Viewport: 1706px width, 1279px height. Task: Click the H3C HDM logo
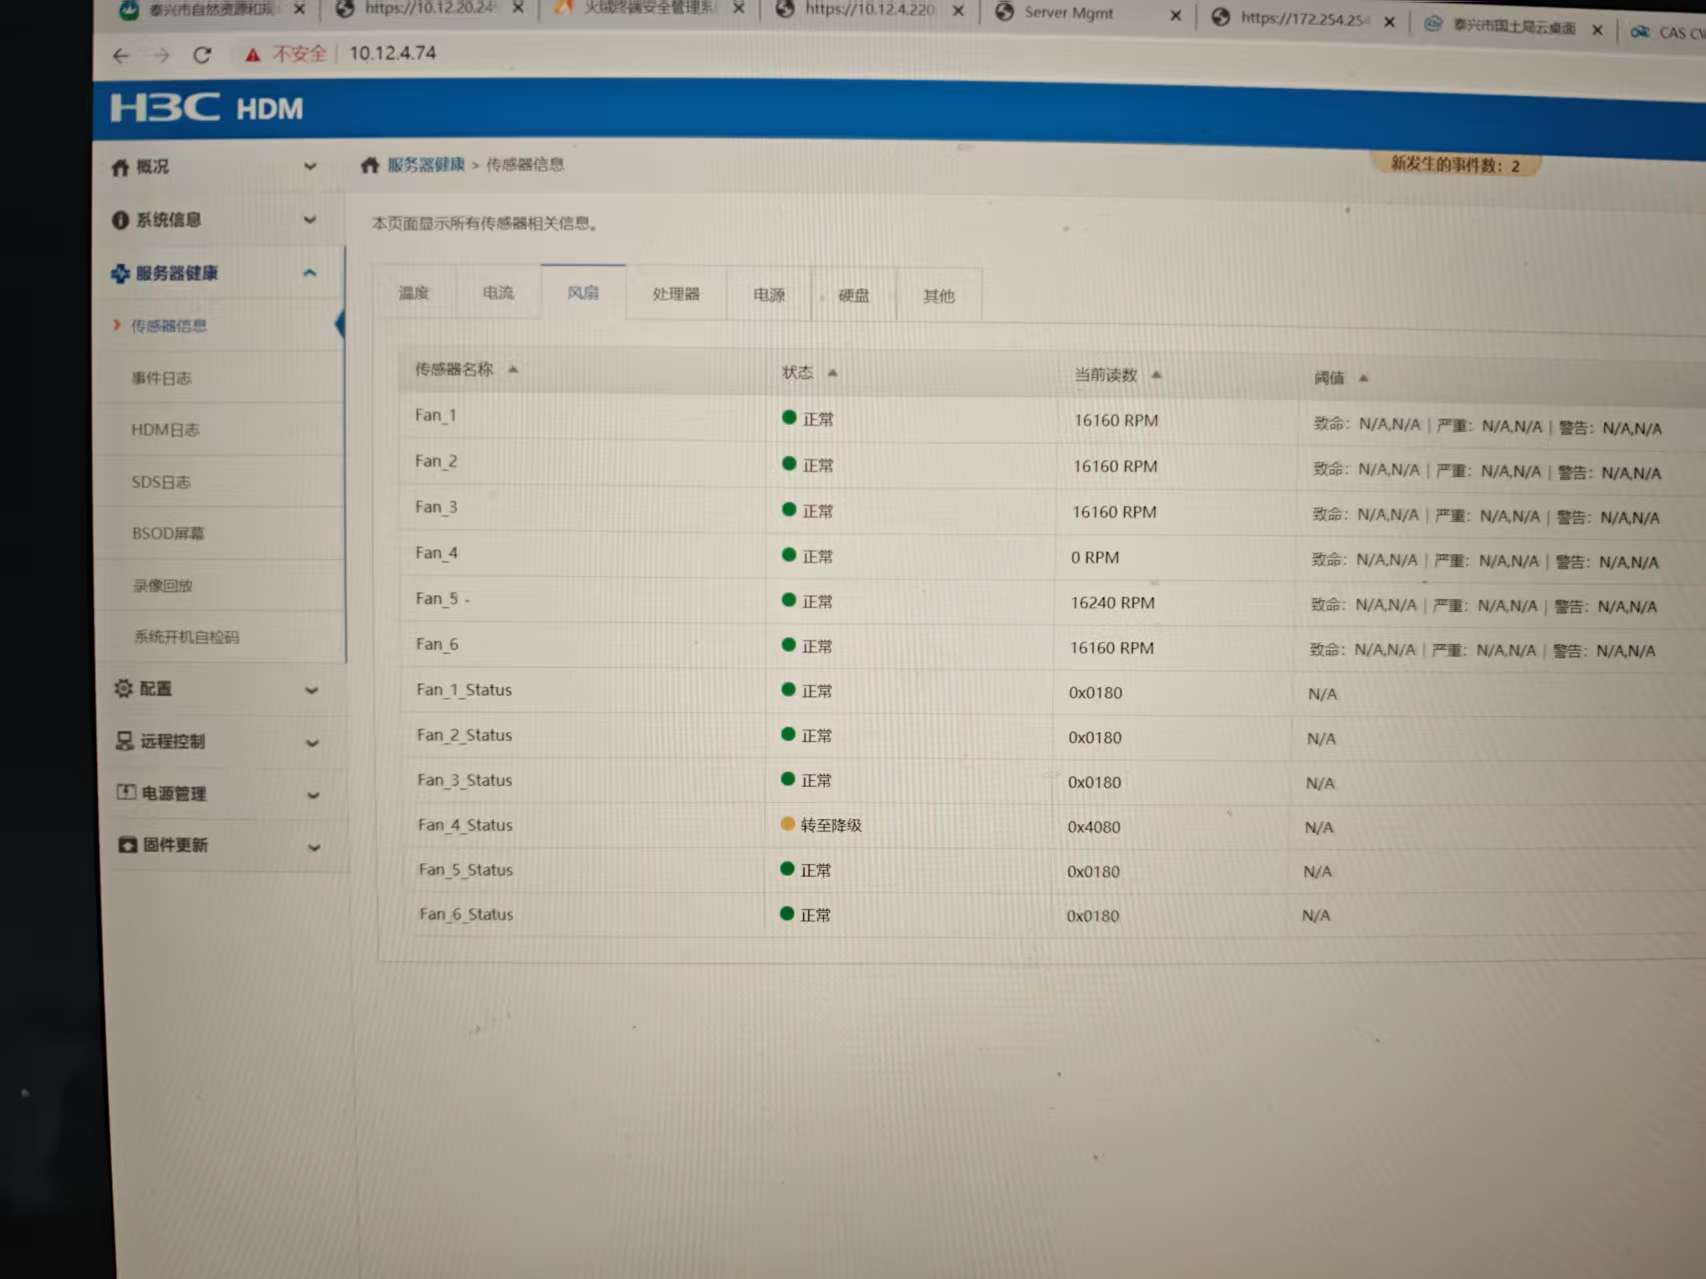pos(207,108)
